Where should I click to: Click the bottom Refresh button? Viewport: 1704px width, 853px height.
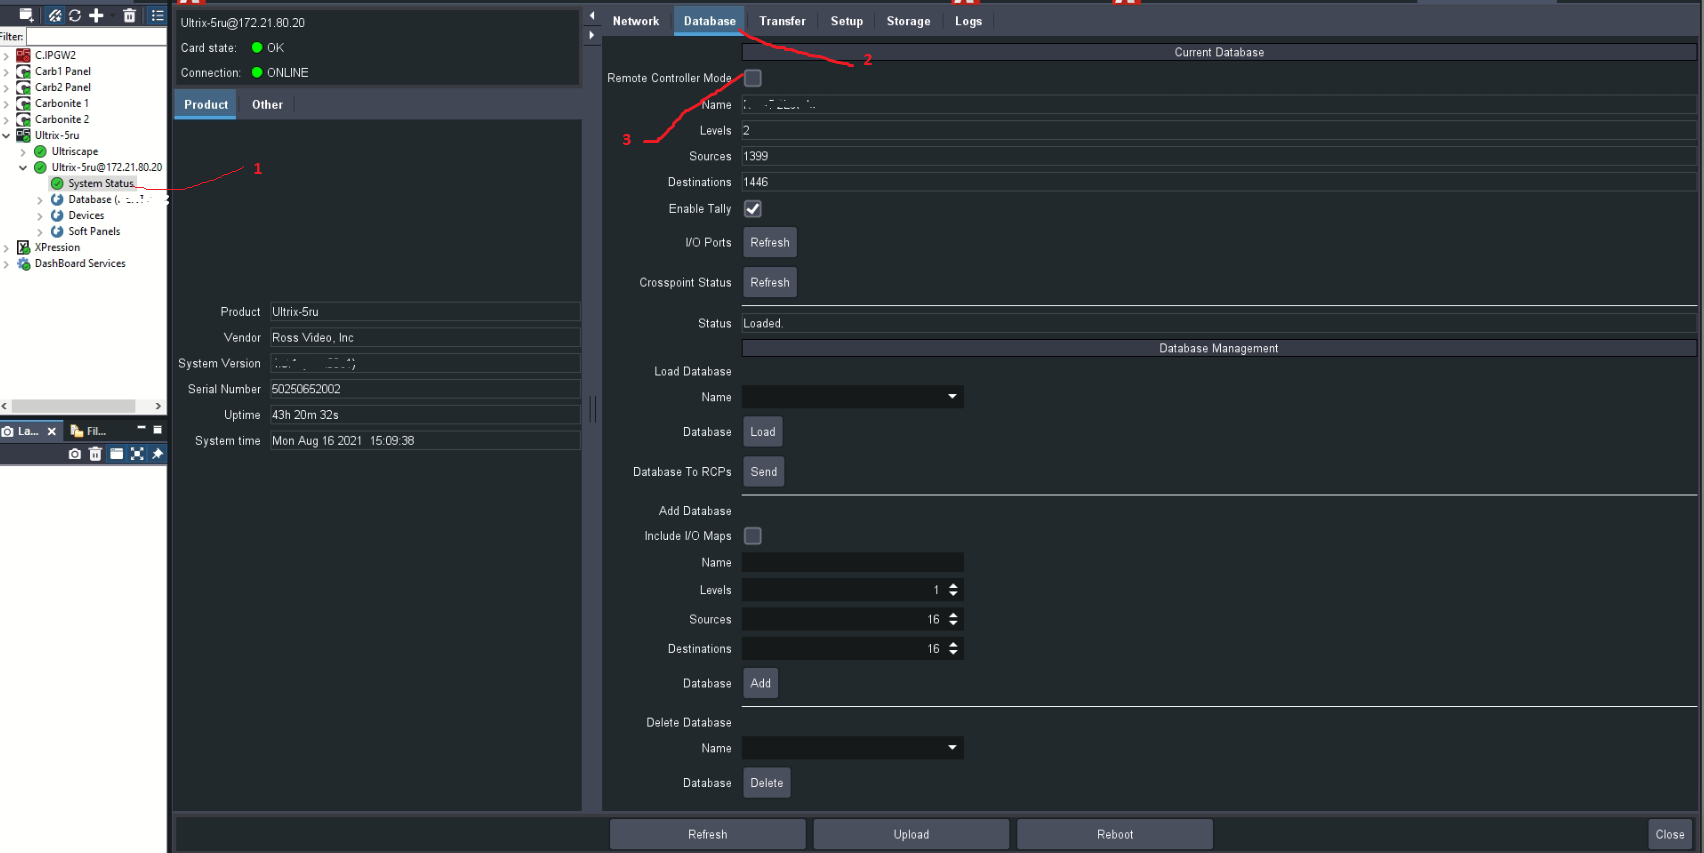point(708,834)
